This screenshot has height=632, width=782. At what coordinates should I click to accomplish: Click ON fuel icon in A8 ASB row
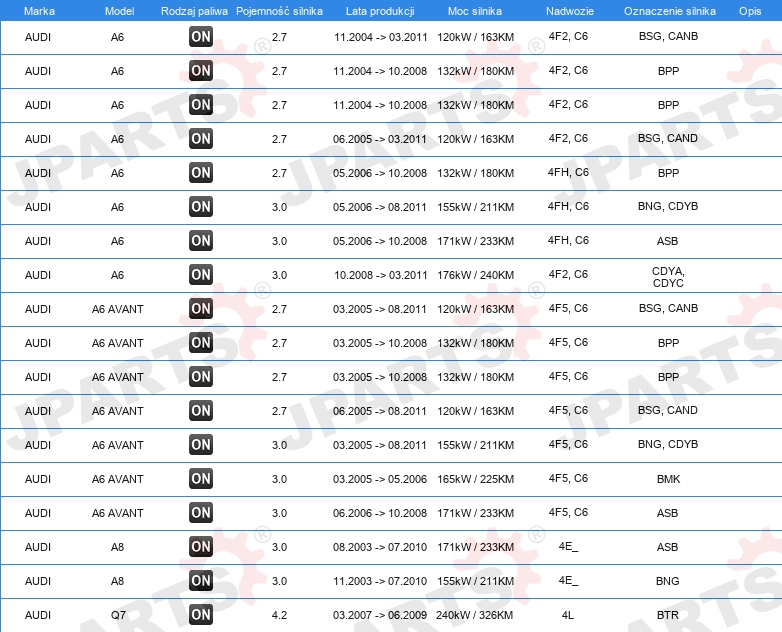(201, 546)
